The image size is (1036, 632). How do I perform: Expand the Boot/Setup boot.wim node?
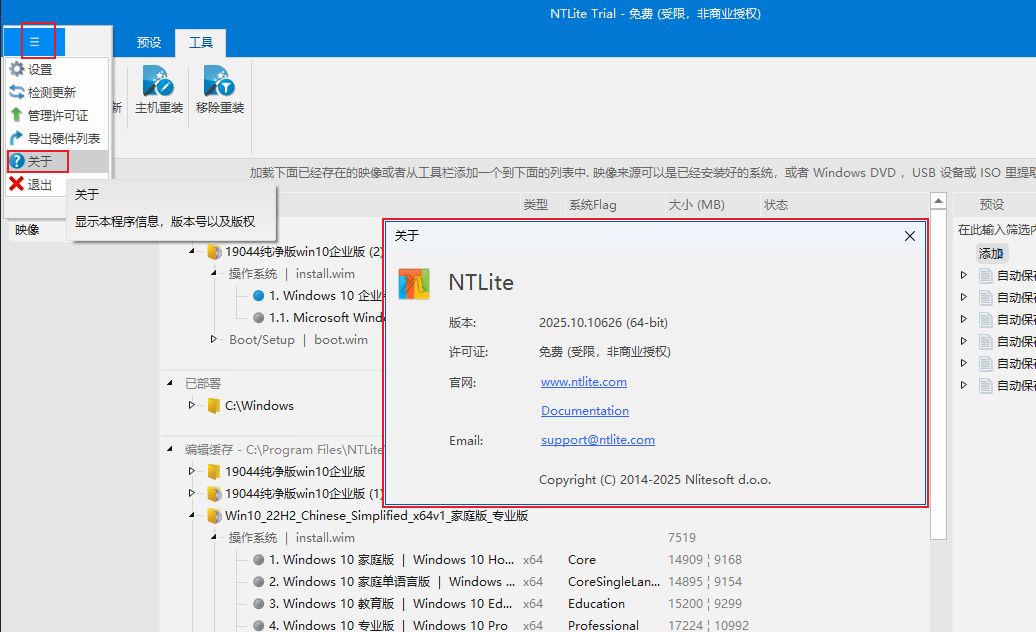tap(214, 340)
